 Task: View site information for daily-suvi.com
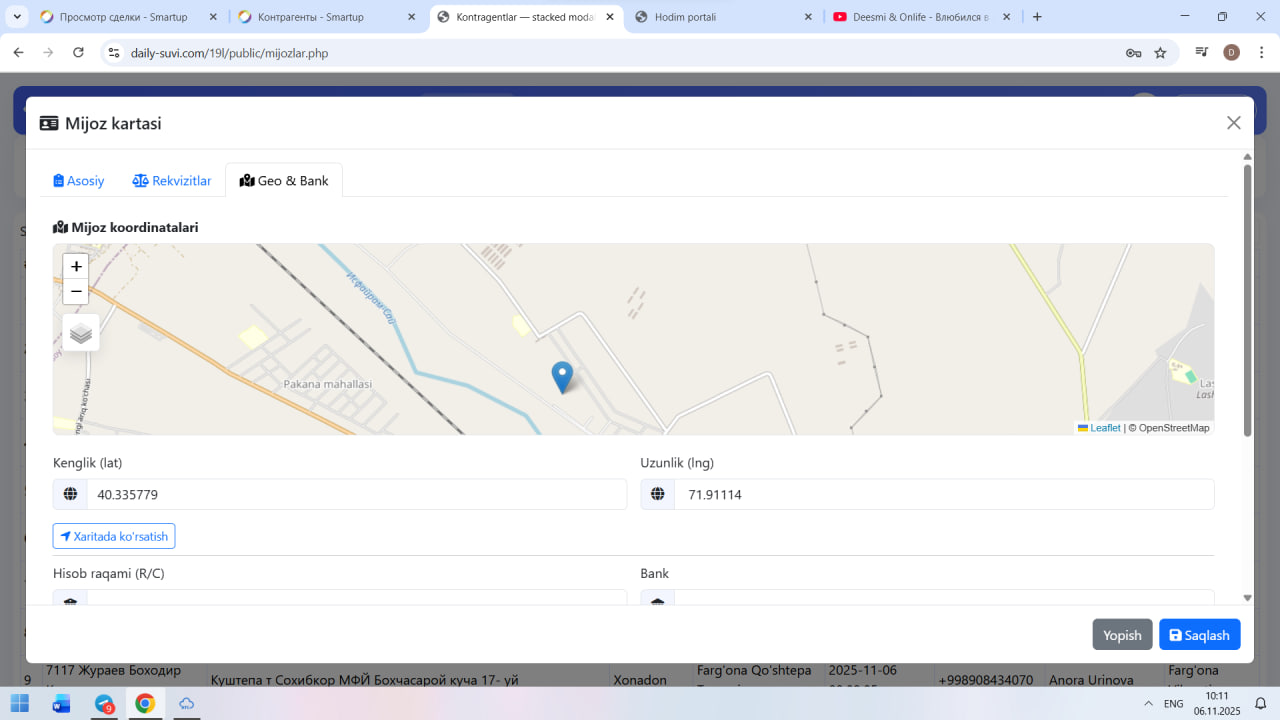(x=114, y=53)
